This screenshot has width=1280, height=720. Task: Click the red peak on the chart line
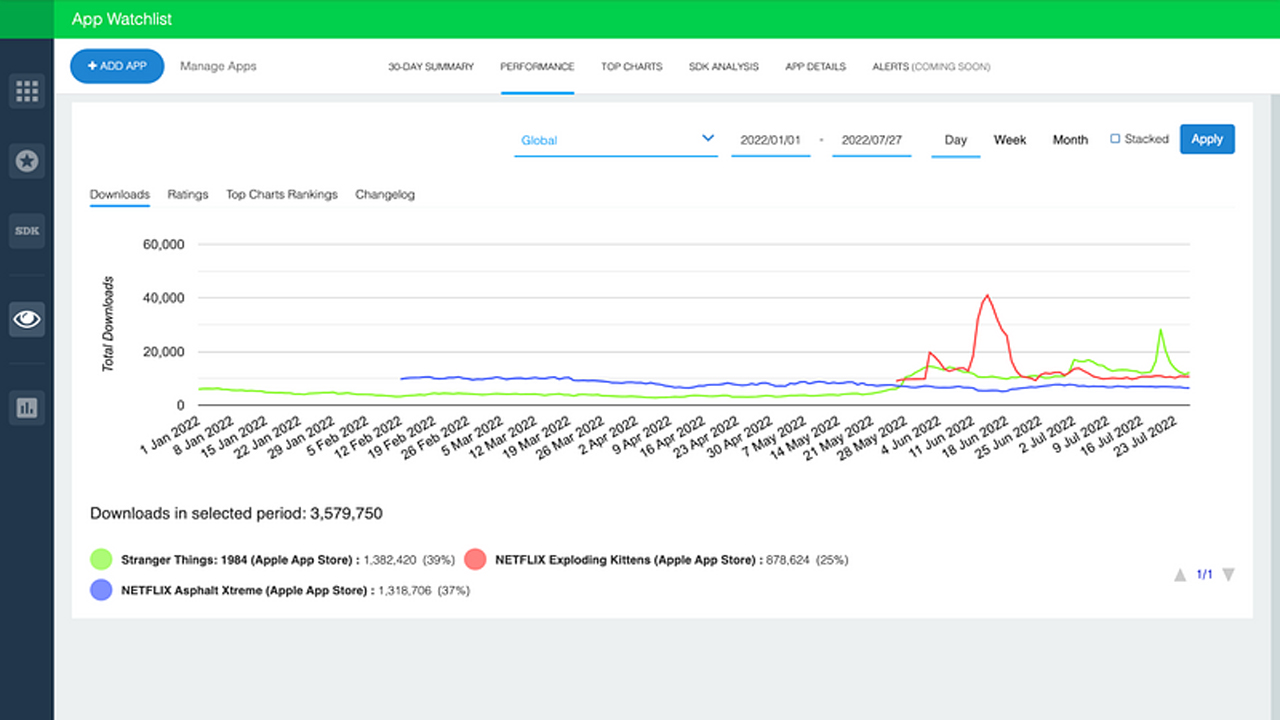(x=987, y=295)
